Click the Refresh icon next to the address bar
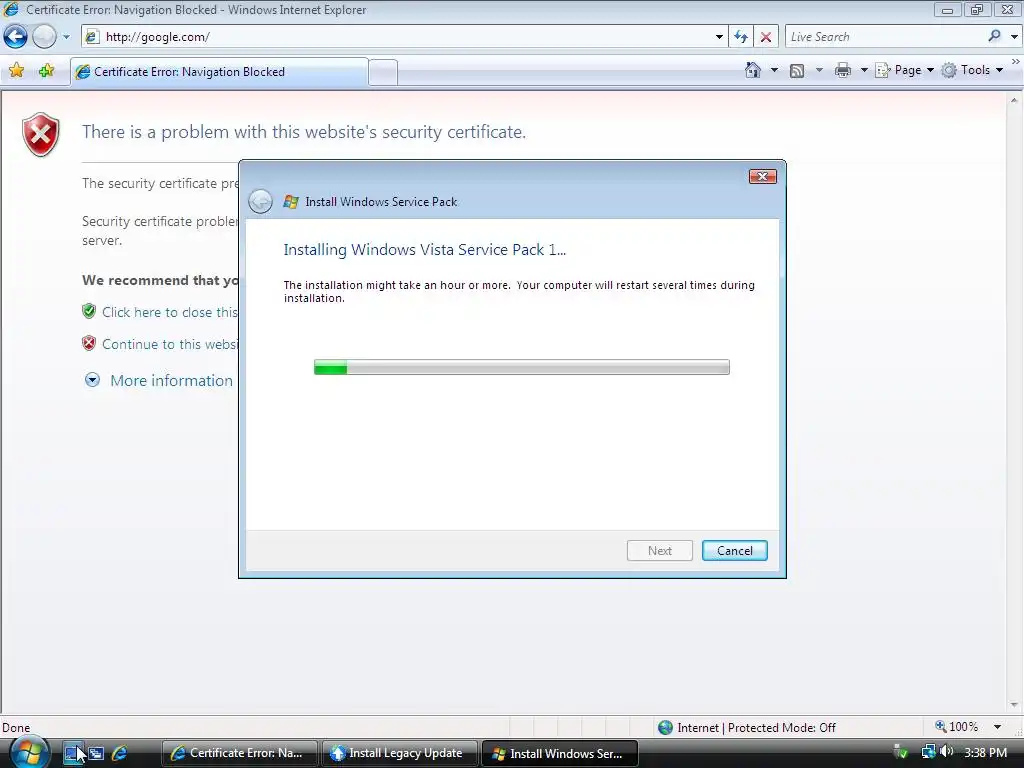 (x=741, y=37)
